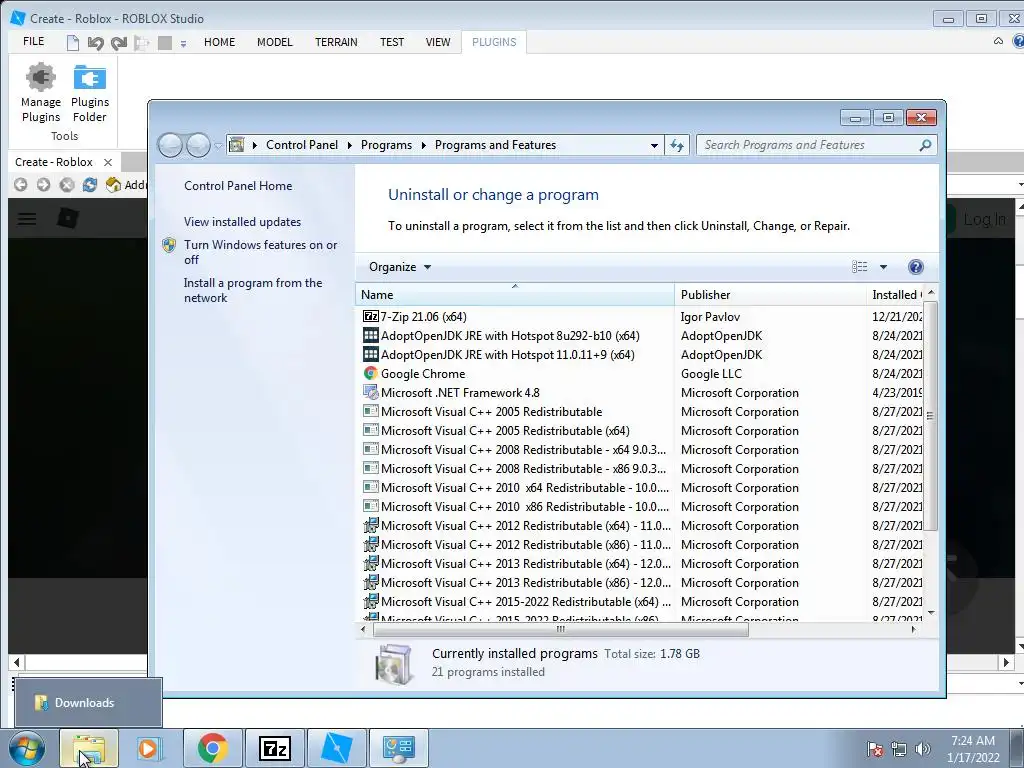Open Control Panel Home link
The height and width of the screenshot is (768, 1024).
tap(238, 185)
